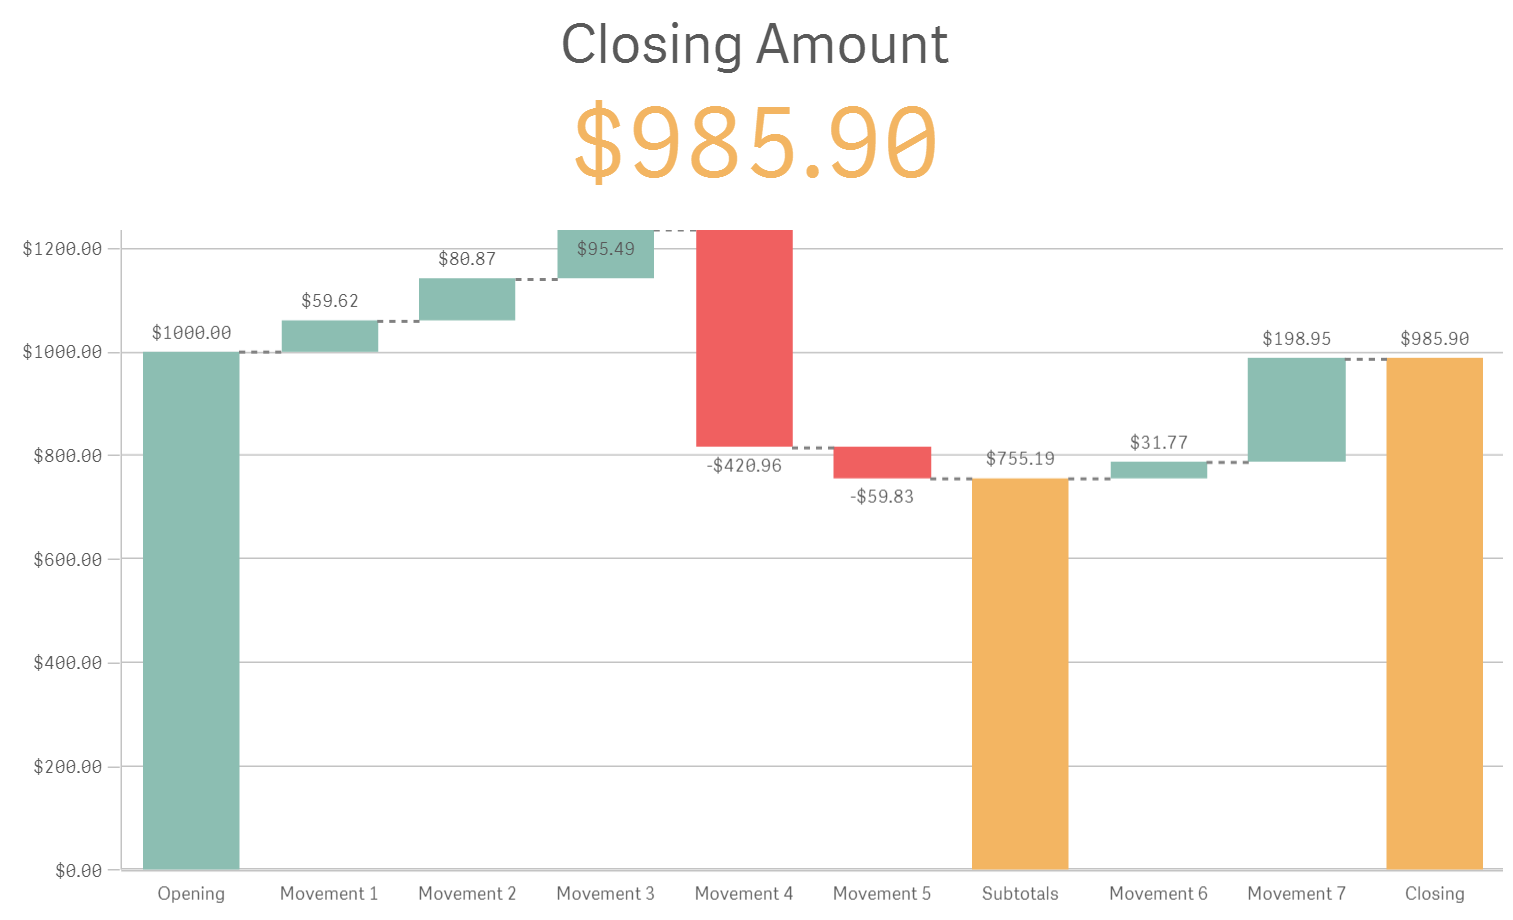Select the orange Closing bar
The image size is (1513, 920).
[x=1434, y=613]
